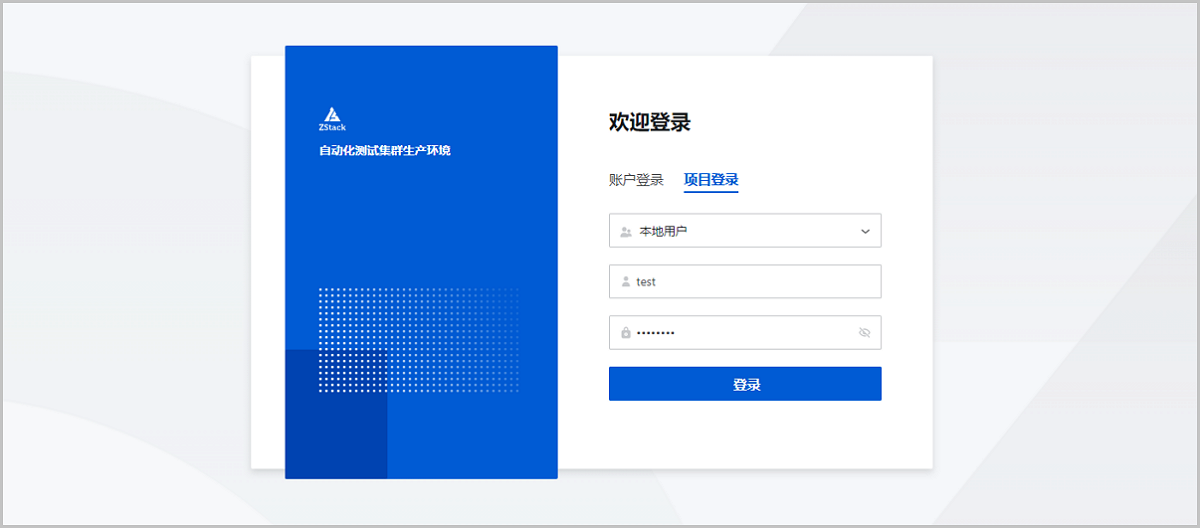Click the 自动化测试集群生产环境 platform title
The height and width of the screenshot is (528, 1200).
point(384,151)
